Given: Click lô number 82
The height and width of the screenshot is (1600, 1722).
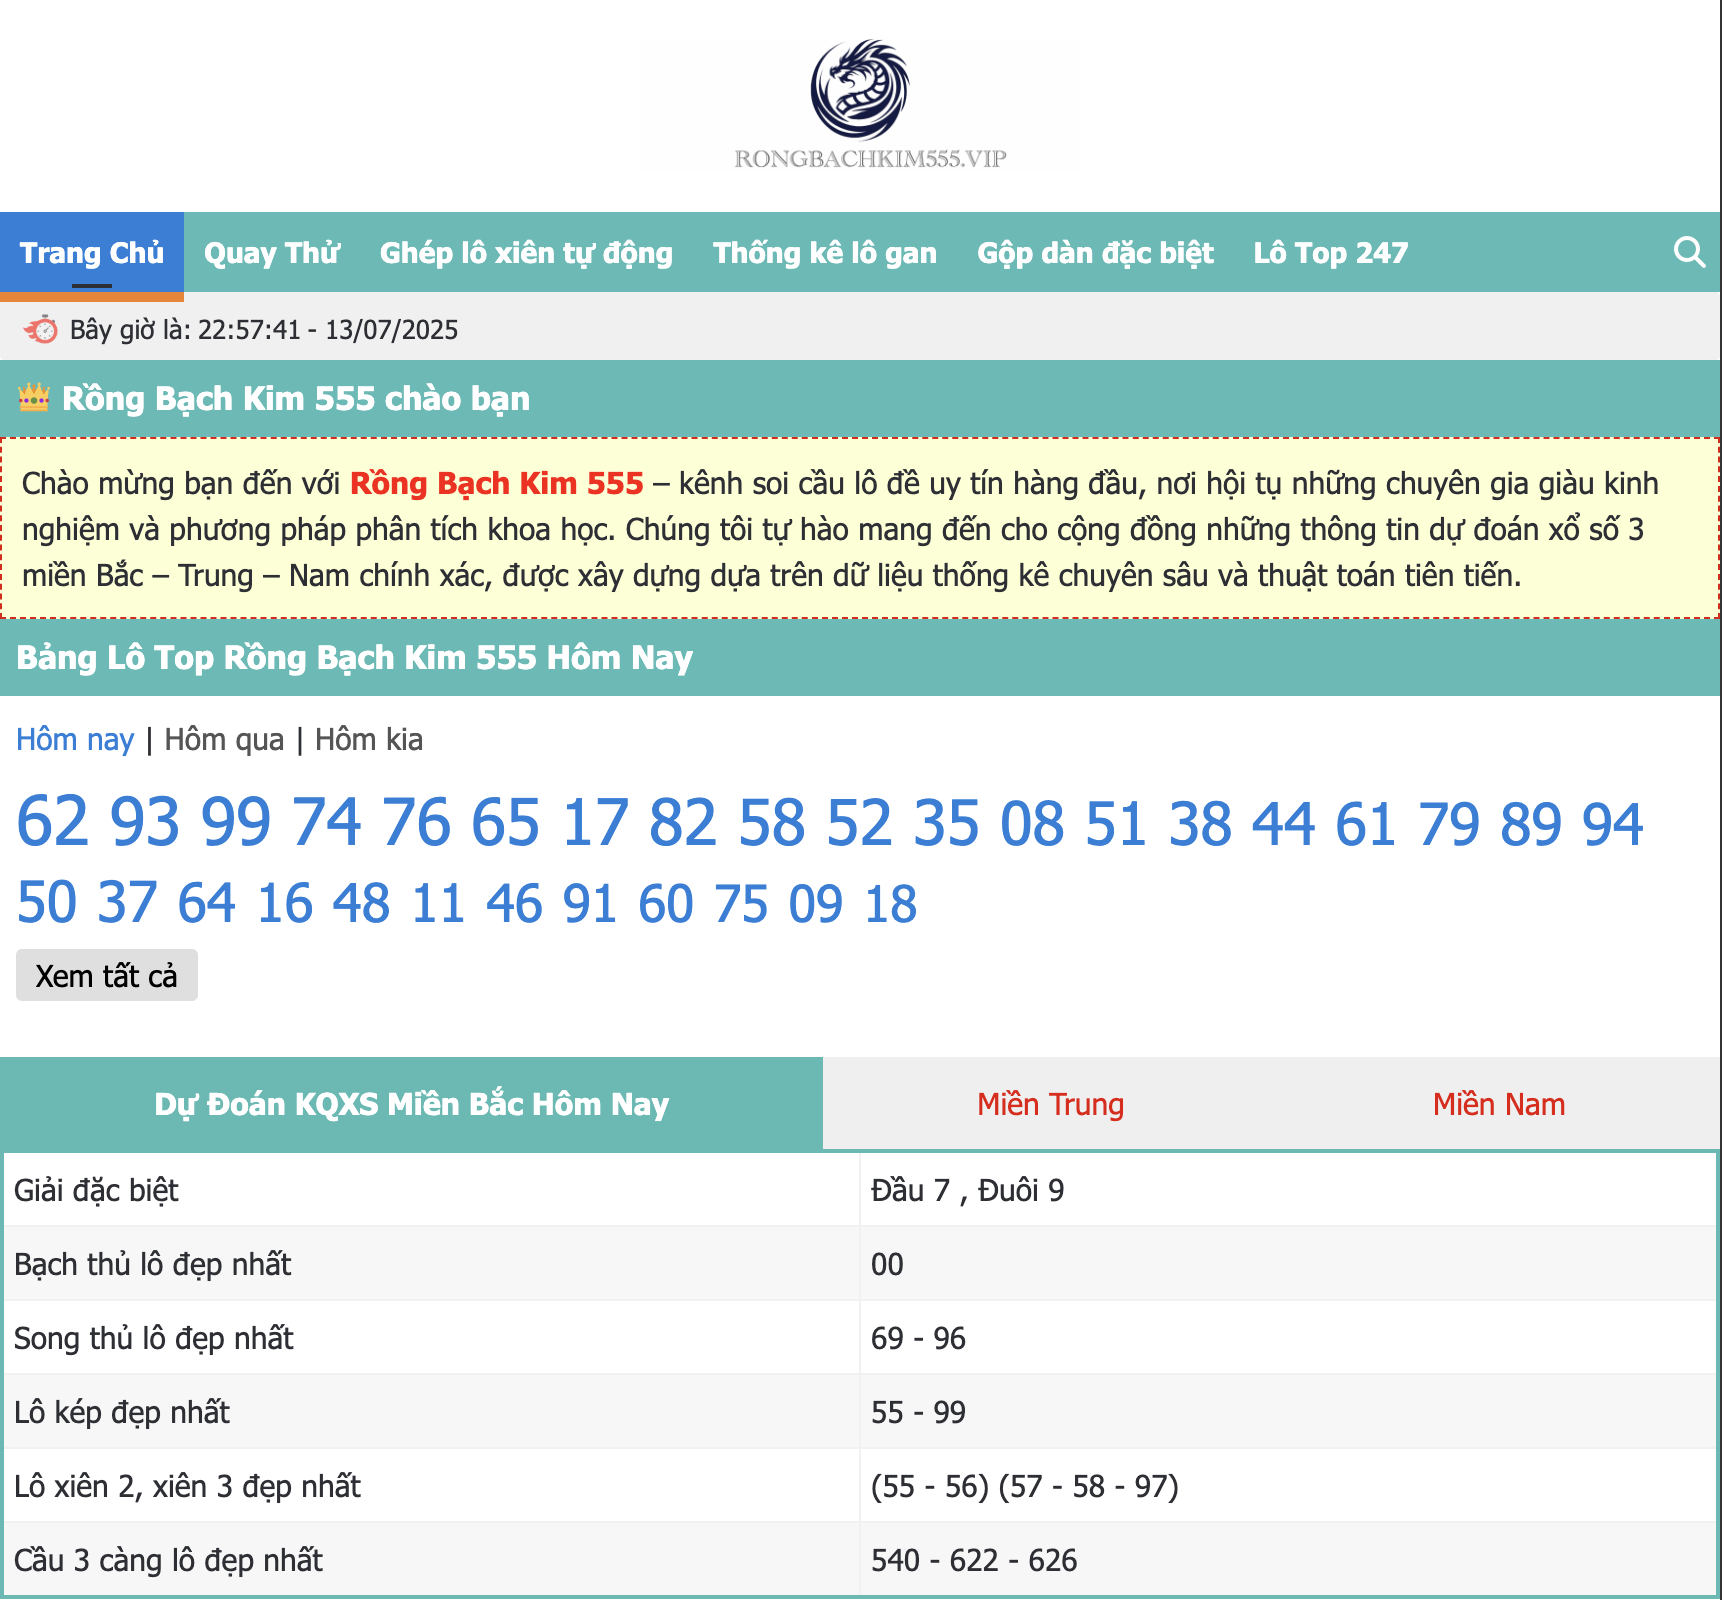Looking at the screenshot, I should [683, 823].
